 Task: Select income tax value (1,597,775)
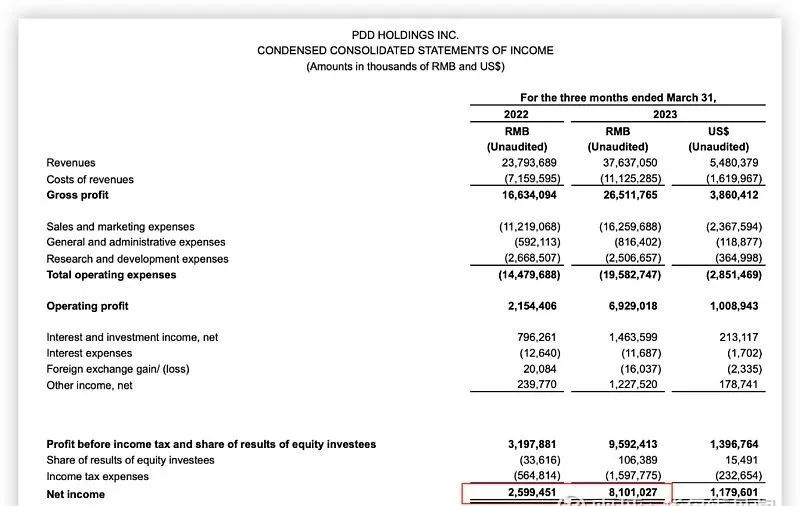coord(633,475)
